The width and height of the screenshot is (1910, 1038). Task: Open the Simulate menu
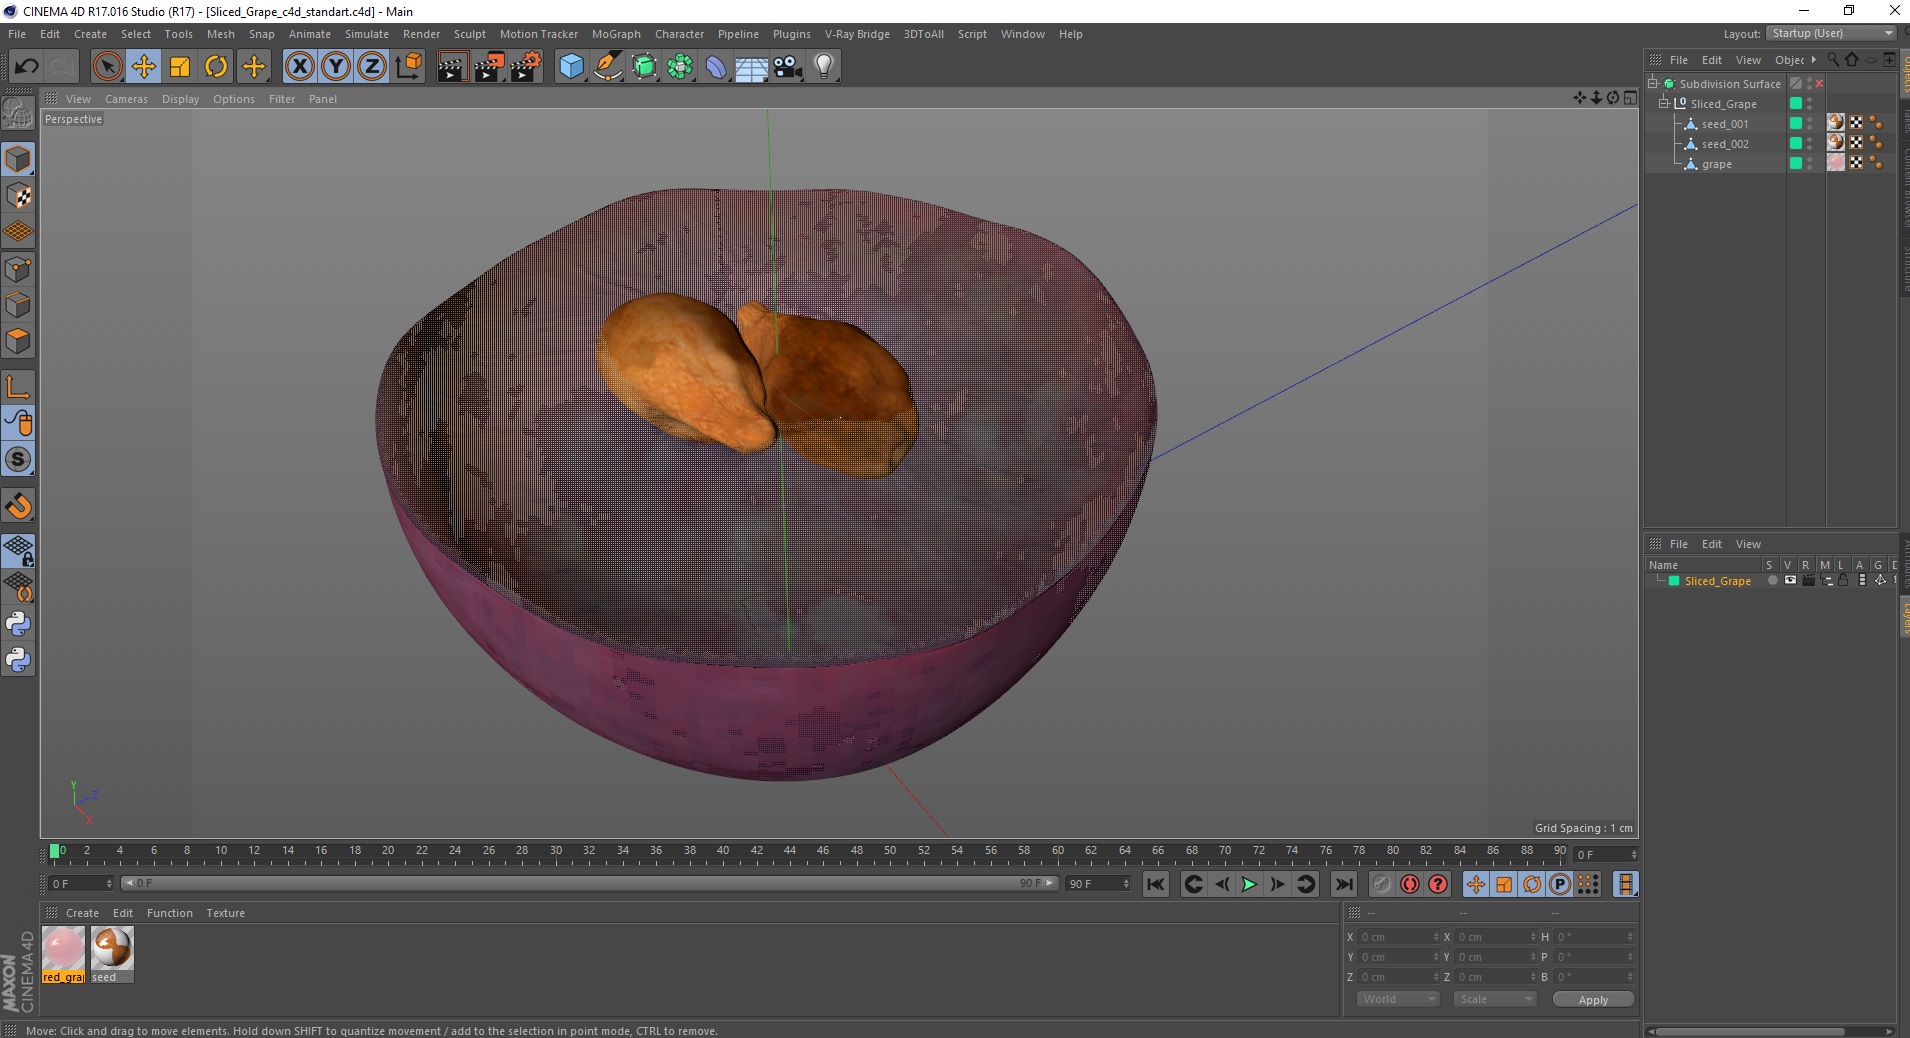367,34
